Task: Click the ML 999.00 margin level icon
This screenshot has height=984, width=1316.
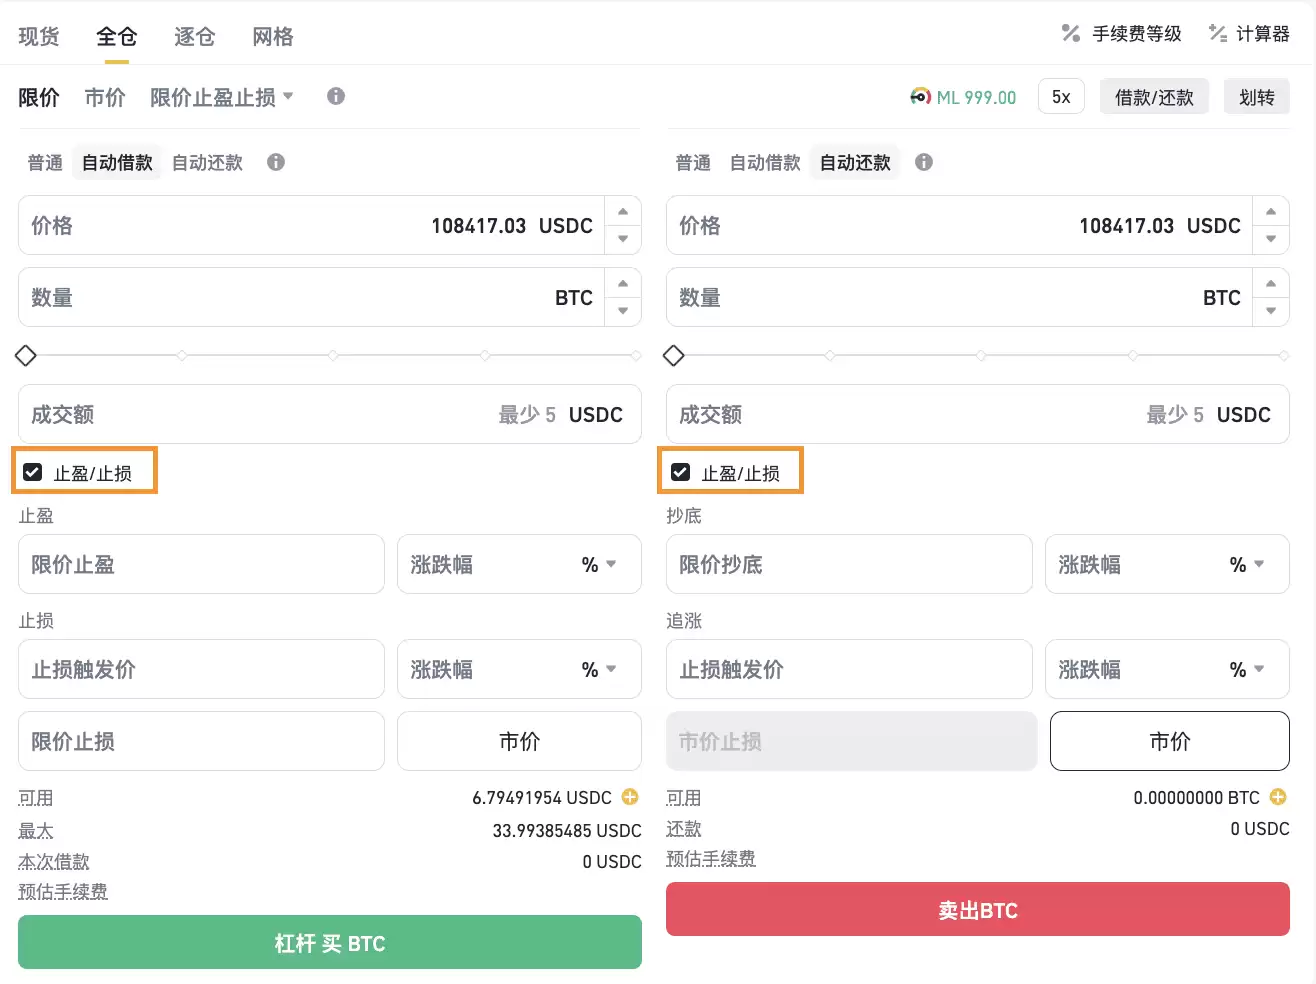Action: pos(920,97)
